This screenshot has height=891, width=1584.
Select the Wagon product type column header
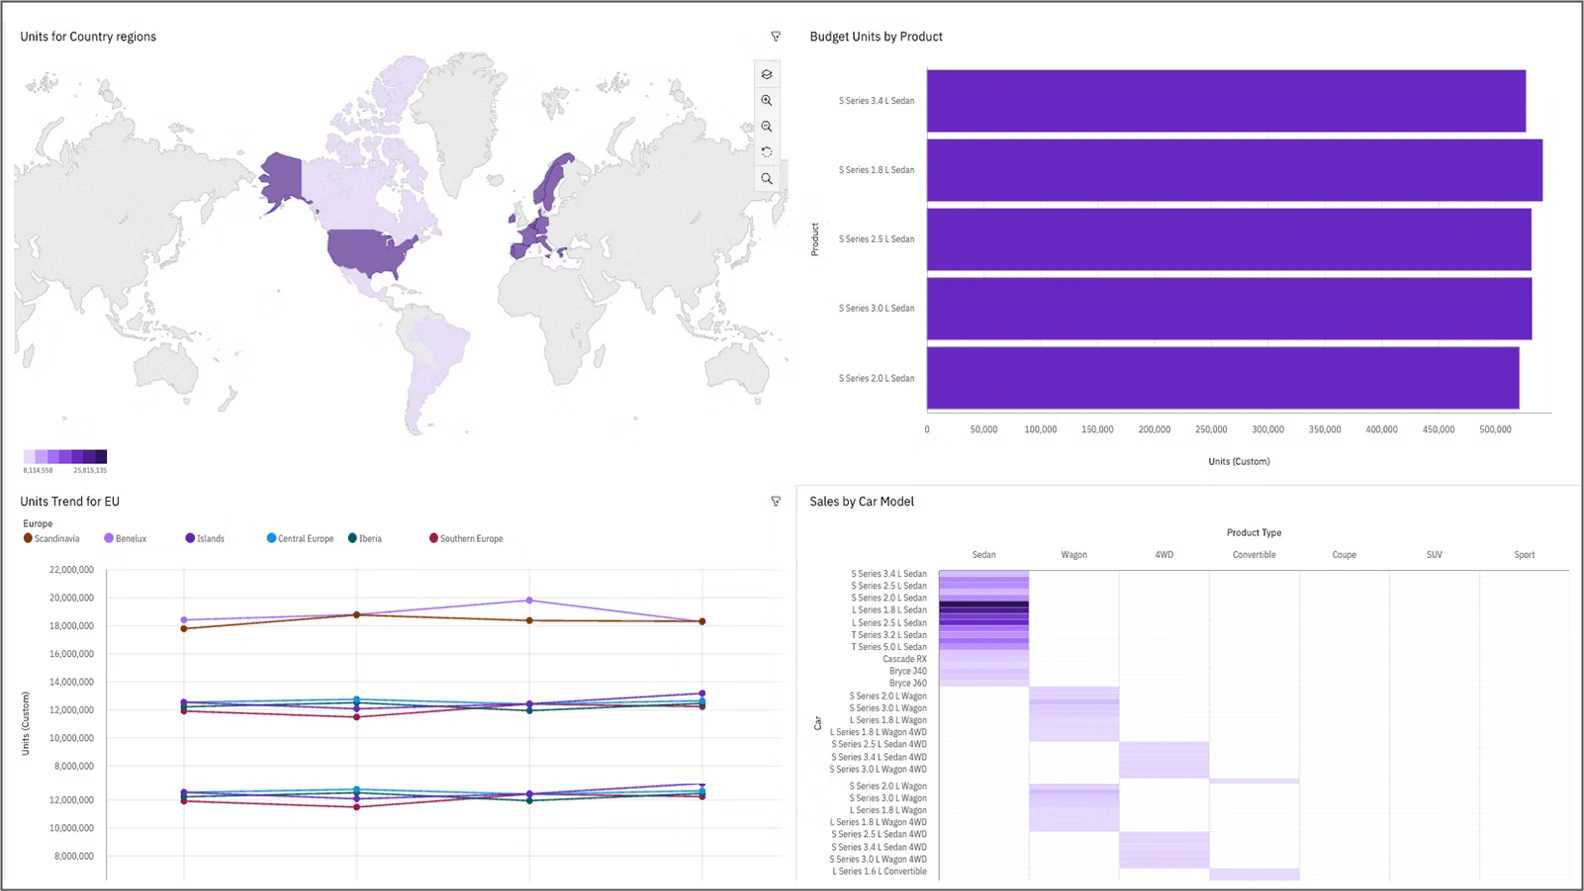(x=1074, y=555)
